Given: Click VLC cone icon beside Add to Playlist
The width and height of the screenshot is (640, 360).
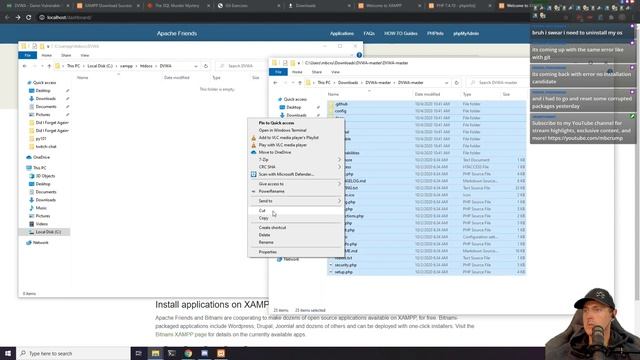Looking at the screenshot, I should (253, 138).
